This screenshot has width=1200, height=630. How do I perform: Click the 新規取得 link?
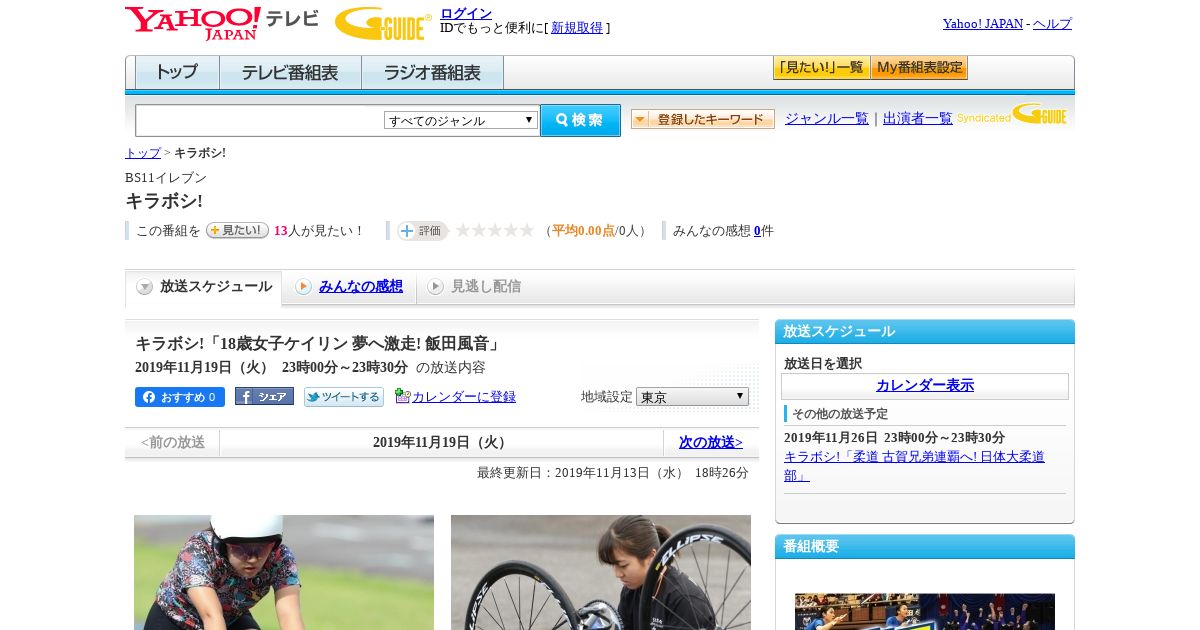pyautogui.click(x=577, y=28)
